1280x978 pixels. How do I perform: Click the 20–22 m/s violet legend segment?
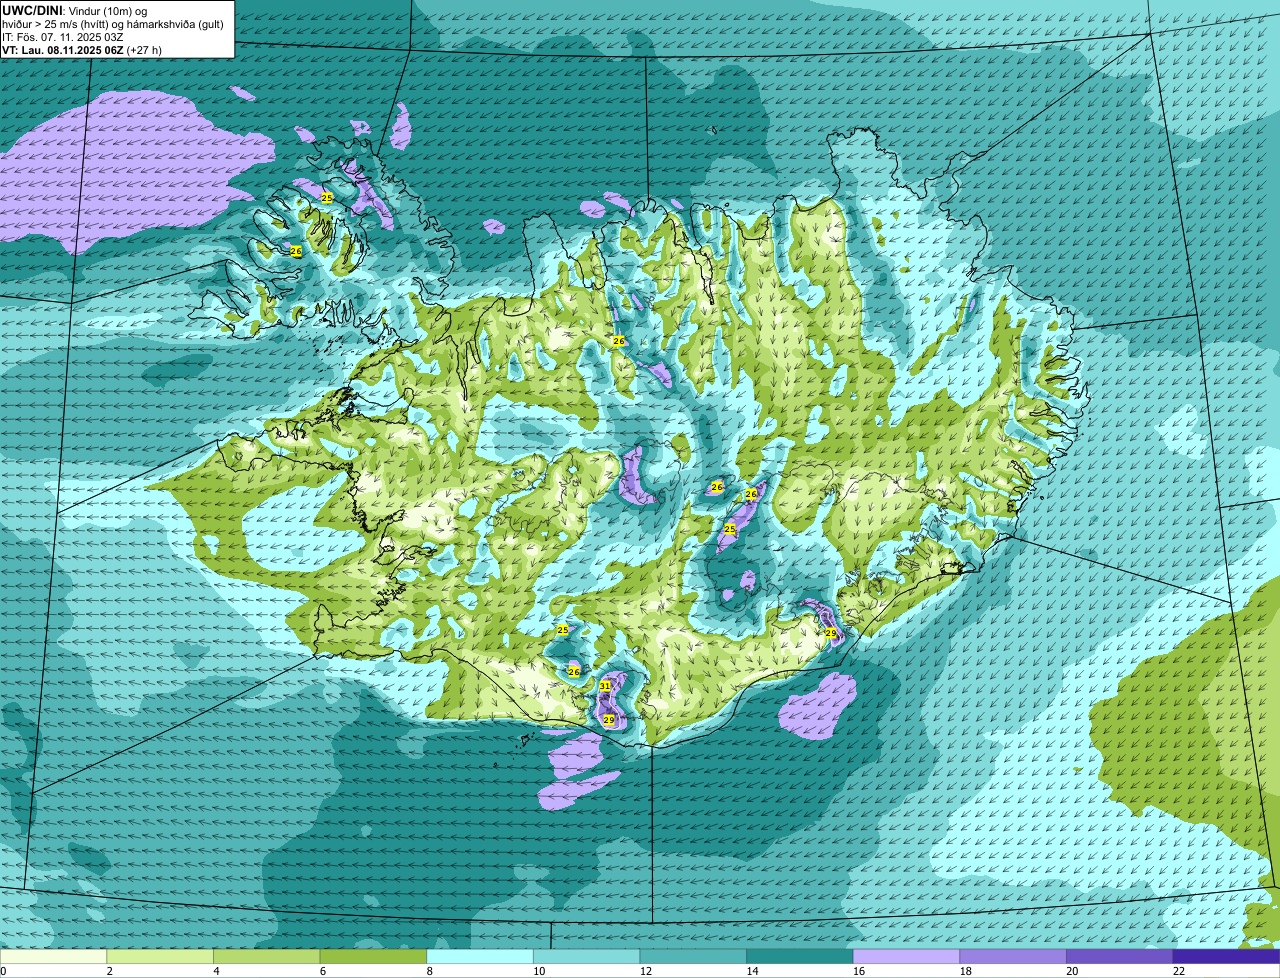point(1120,956)
